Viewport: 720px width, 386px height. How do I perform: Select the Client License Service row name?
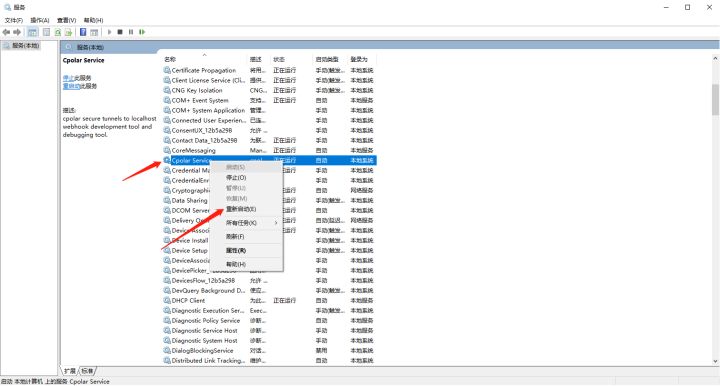[x=208, y=80]
